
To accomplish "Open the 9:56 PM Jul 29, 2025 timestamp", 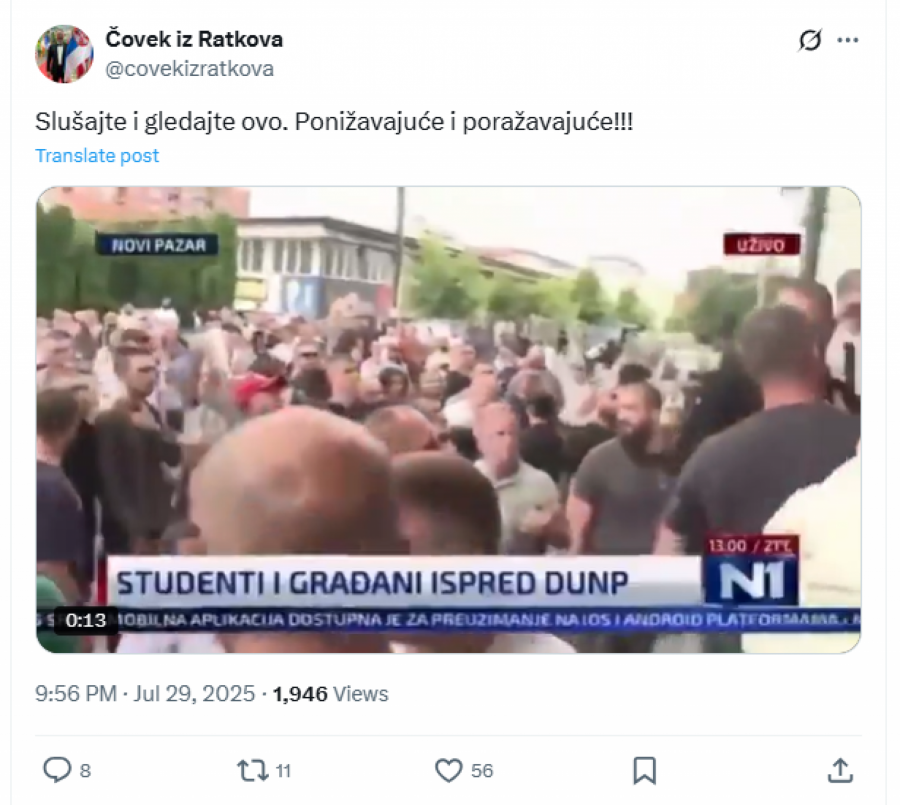I will click(x=145, y=694).
